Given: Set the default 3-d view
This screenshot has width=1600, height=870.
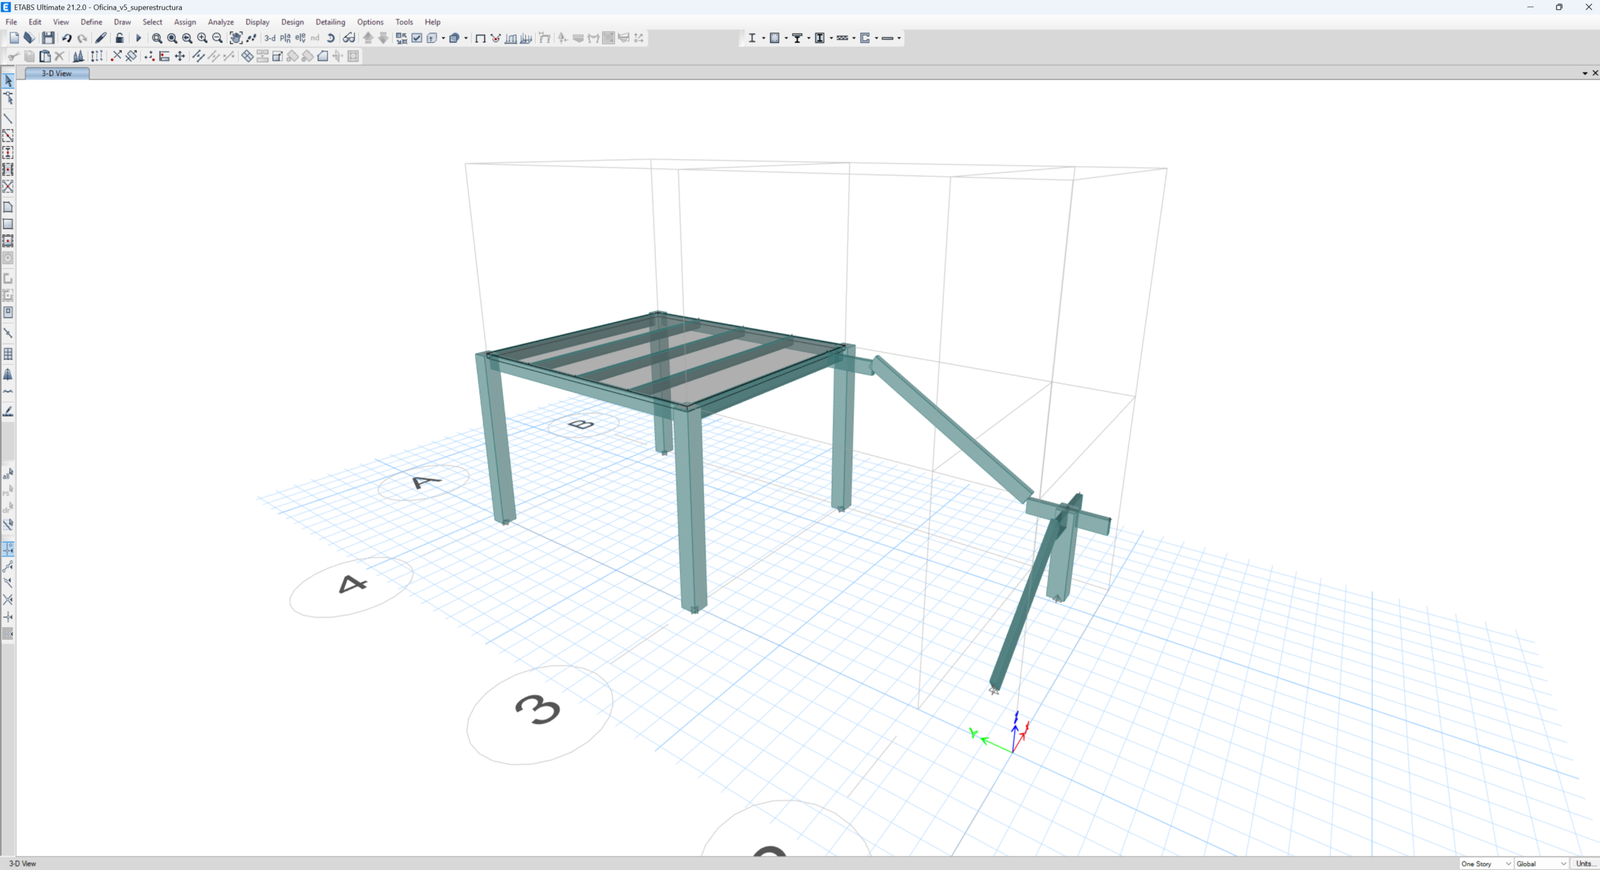Looking at the screenshot, I should point(270,38).
